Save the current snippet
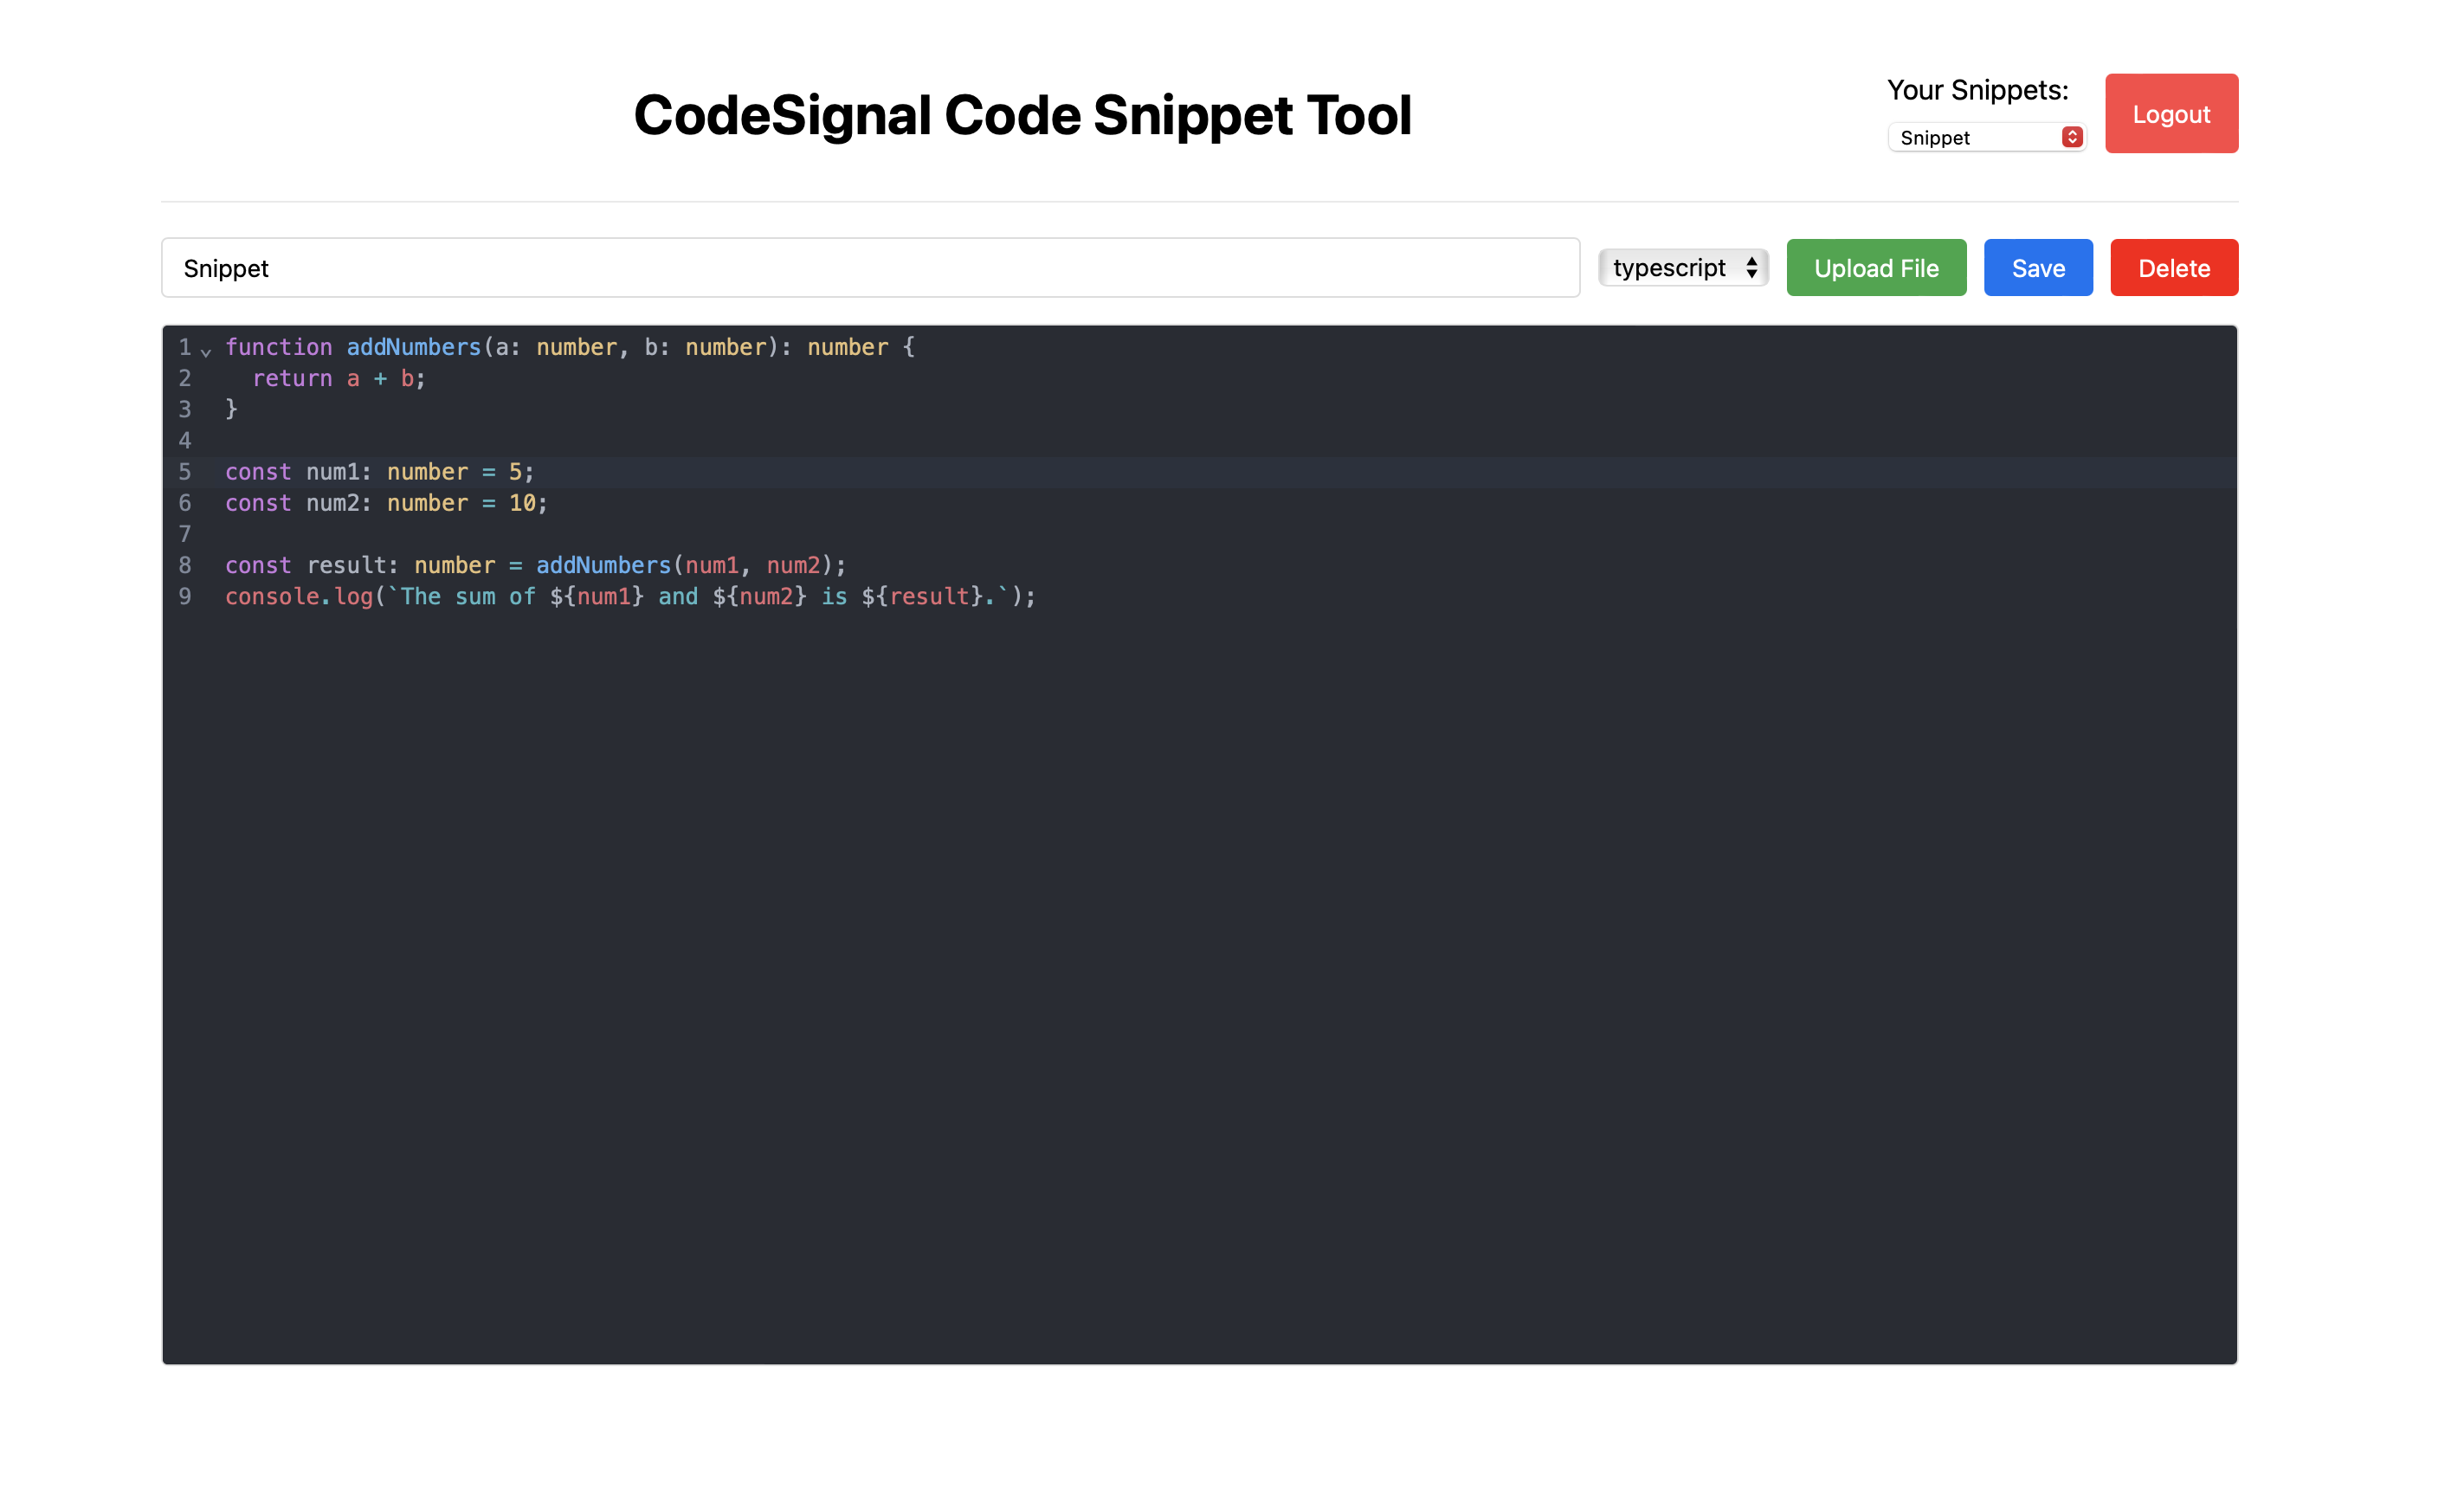 point(2038,267)
